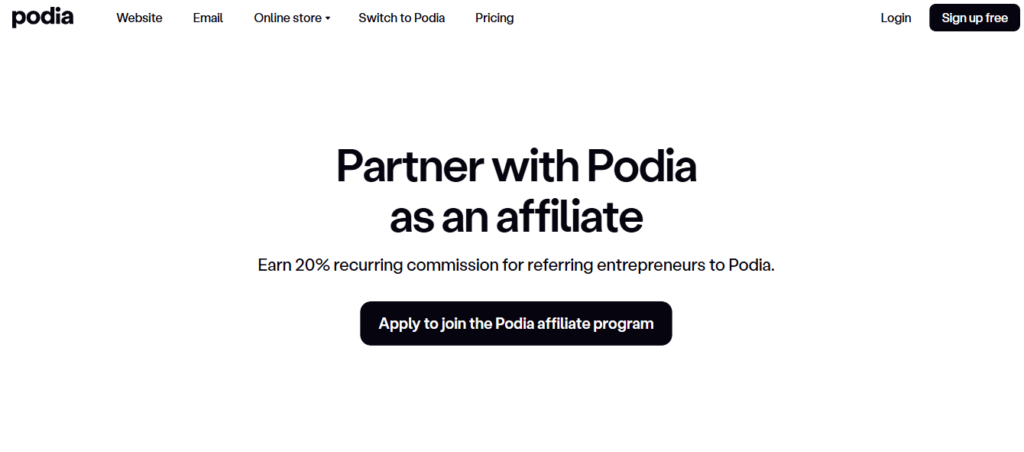
Task: Expand the Online store dropdown arrow
Action: click(x=328, y=19)
